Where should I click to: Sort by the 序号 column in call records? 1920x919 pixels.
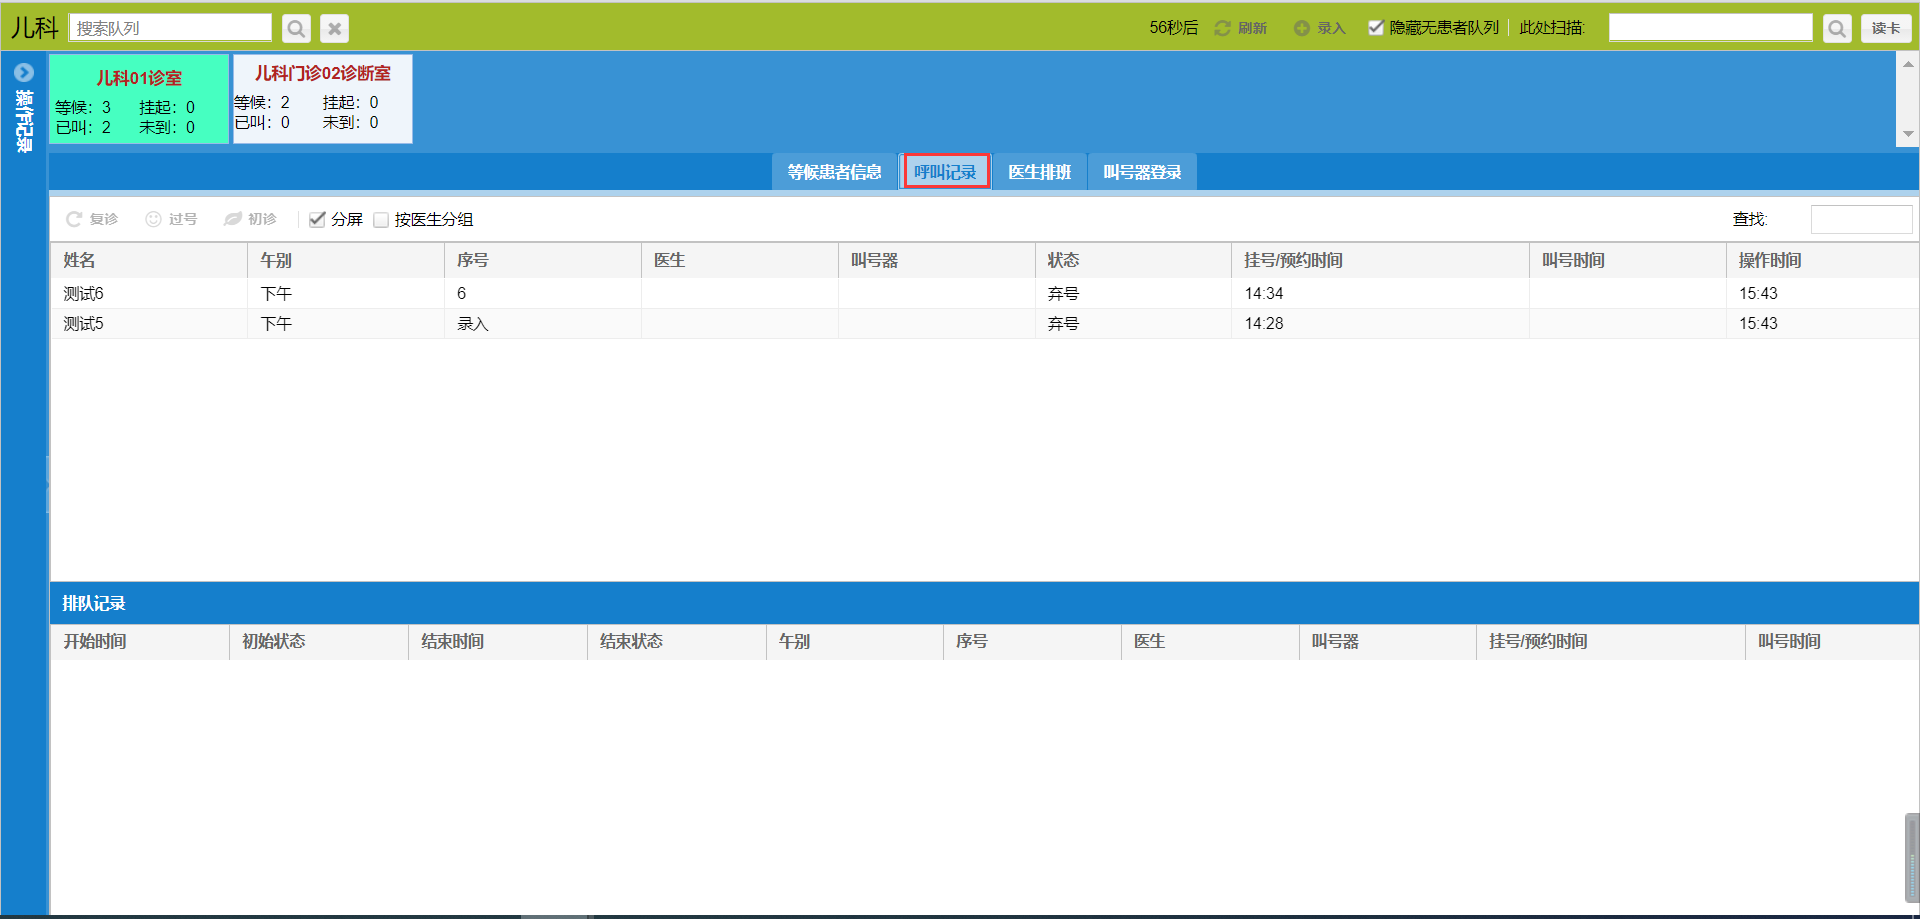543,260
